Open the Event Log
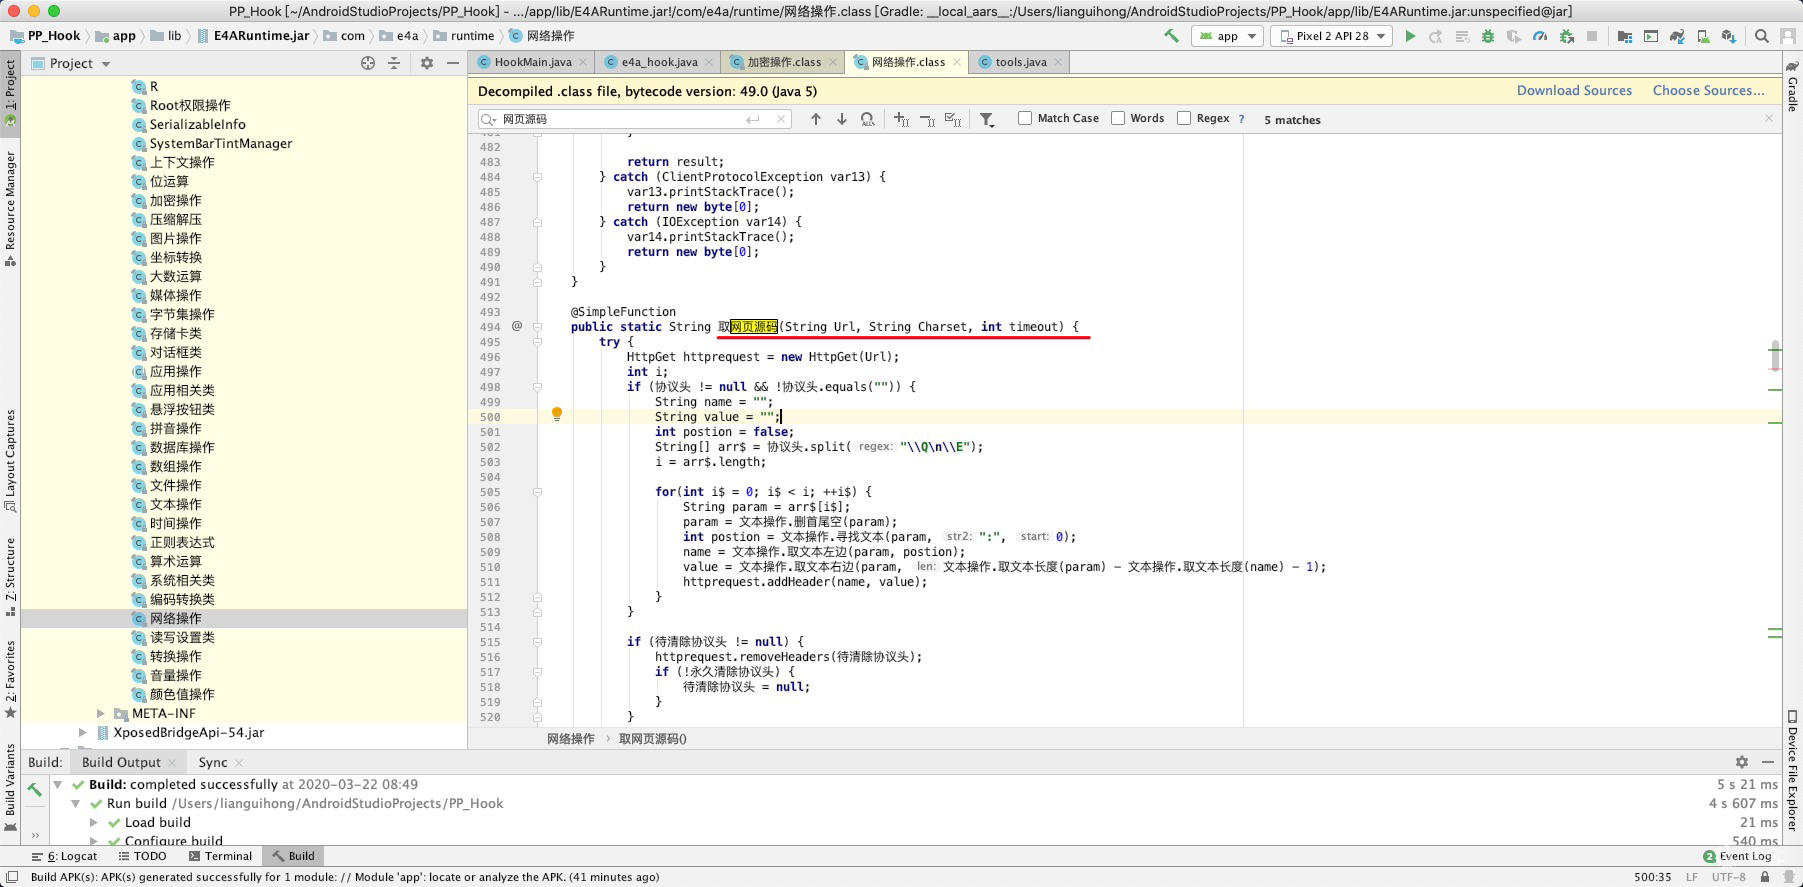Image resolution: width=1803 pixels, height=887 pixels. 1737,856
